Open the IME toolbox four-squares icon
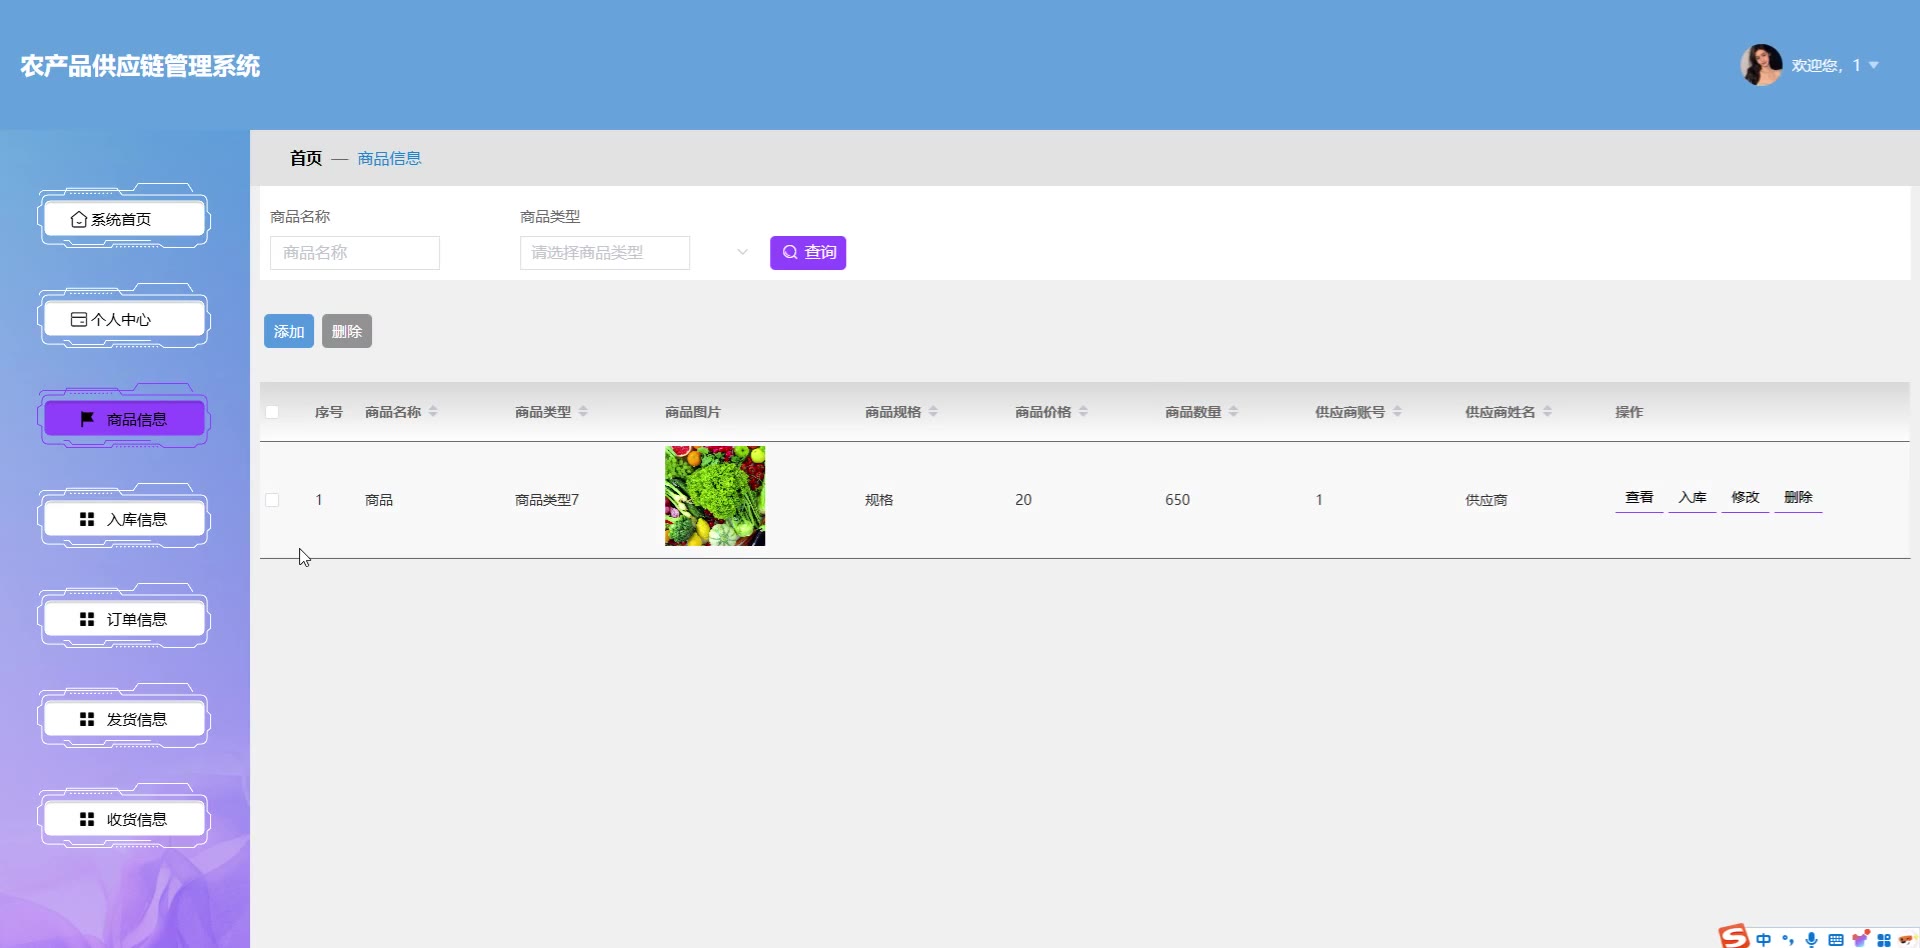1920x948 pixels. [x=1884, y=939]
